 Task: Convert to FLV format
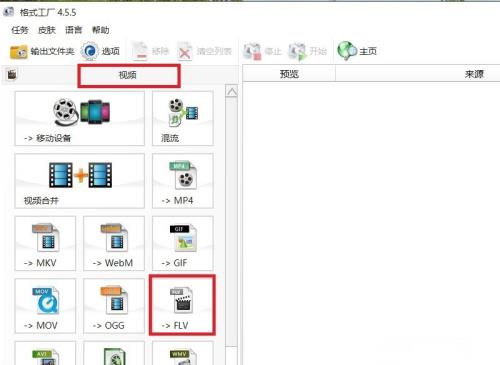pyautogui.click(x=183, y=306)
